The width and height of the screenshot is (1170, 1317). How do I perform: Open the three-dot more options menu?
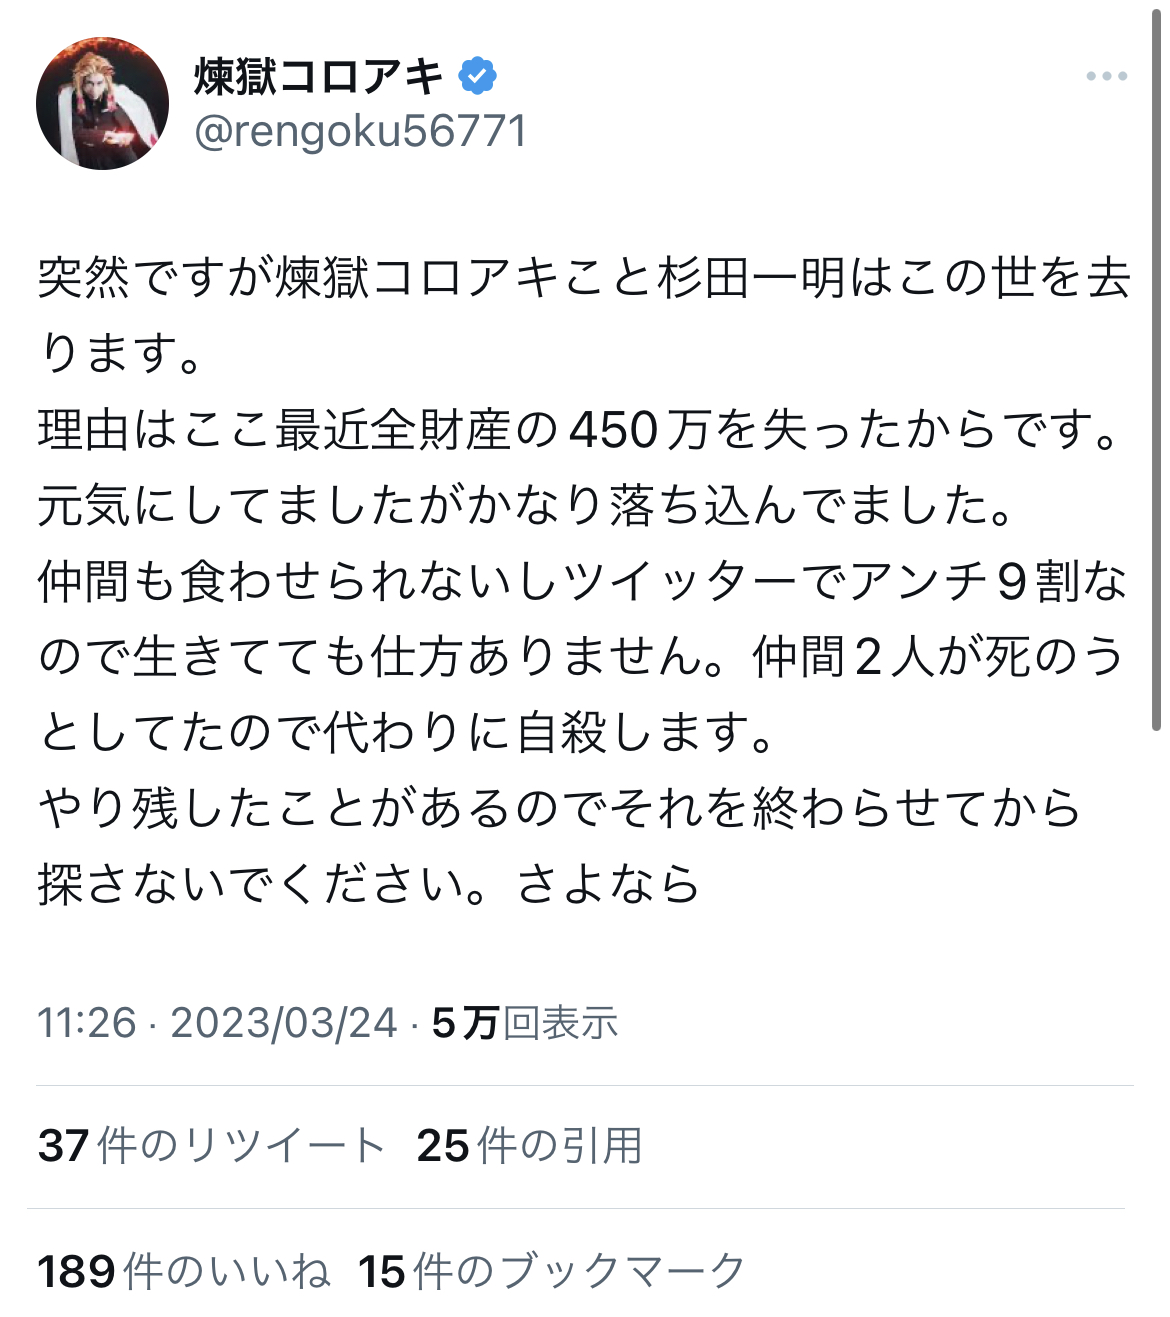click(1106, 76)
